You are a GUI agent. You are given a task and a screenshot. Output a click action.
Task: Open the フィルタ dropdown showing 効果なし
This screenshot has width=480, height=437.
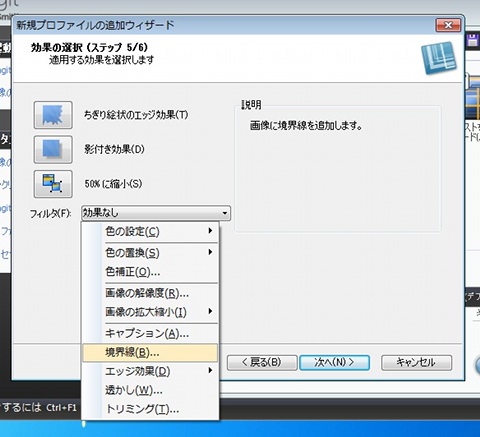[x=156, y=213]
